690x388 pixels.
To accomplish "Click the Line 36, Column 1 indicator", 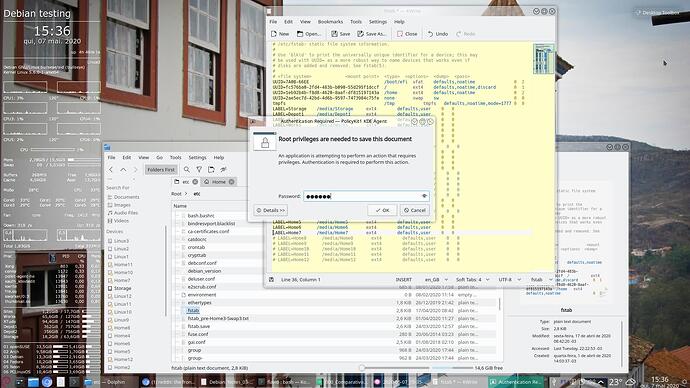I will [x=301, y=280].
